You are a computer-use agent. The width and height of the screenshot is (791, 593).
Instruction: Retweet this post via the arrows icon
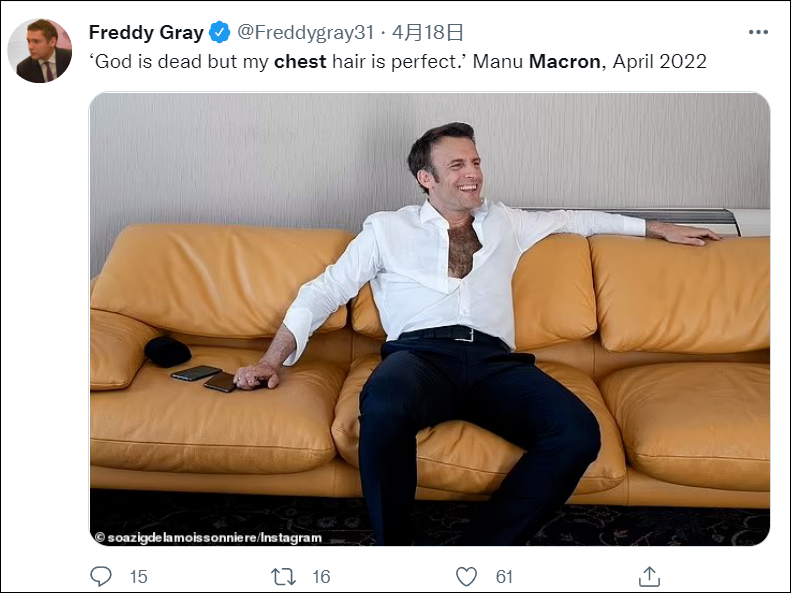[284, 576]
